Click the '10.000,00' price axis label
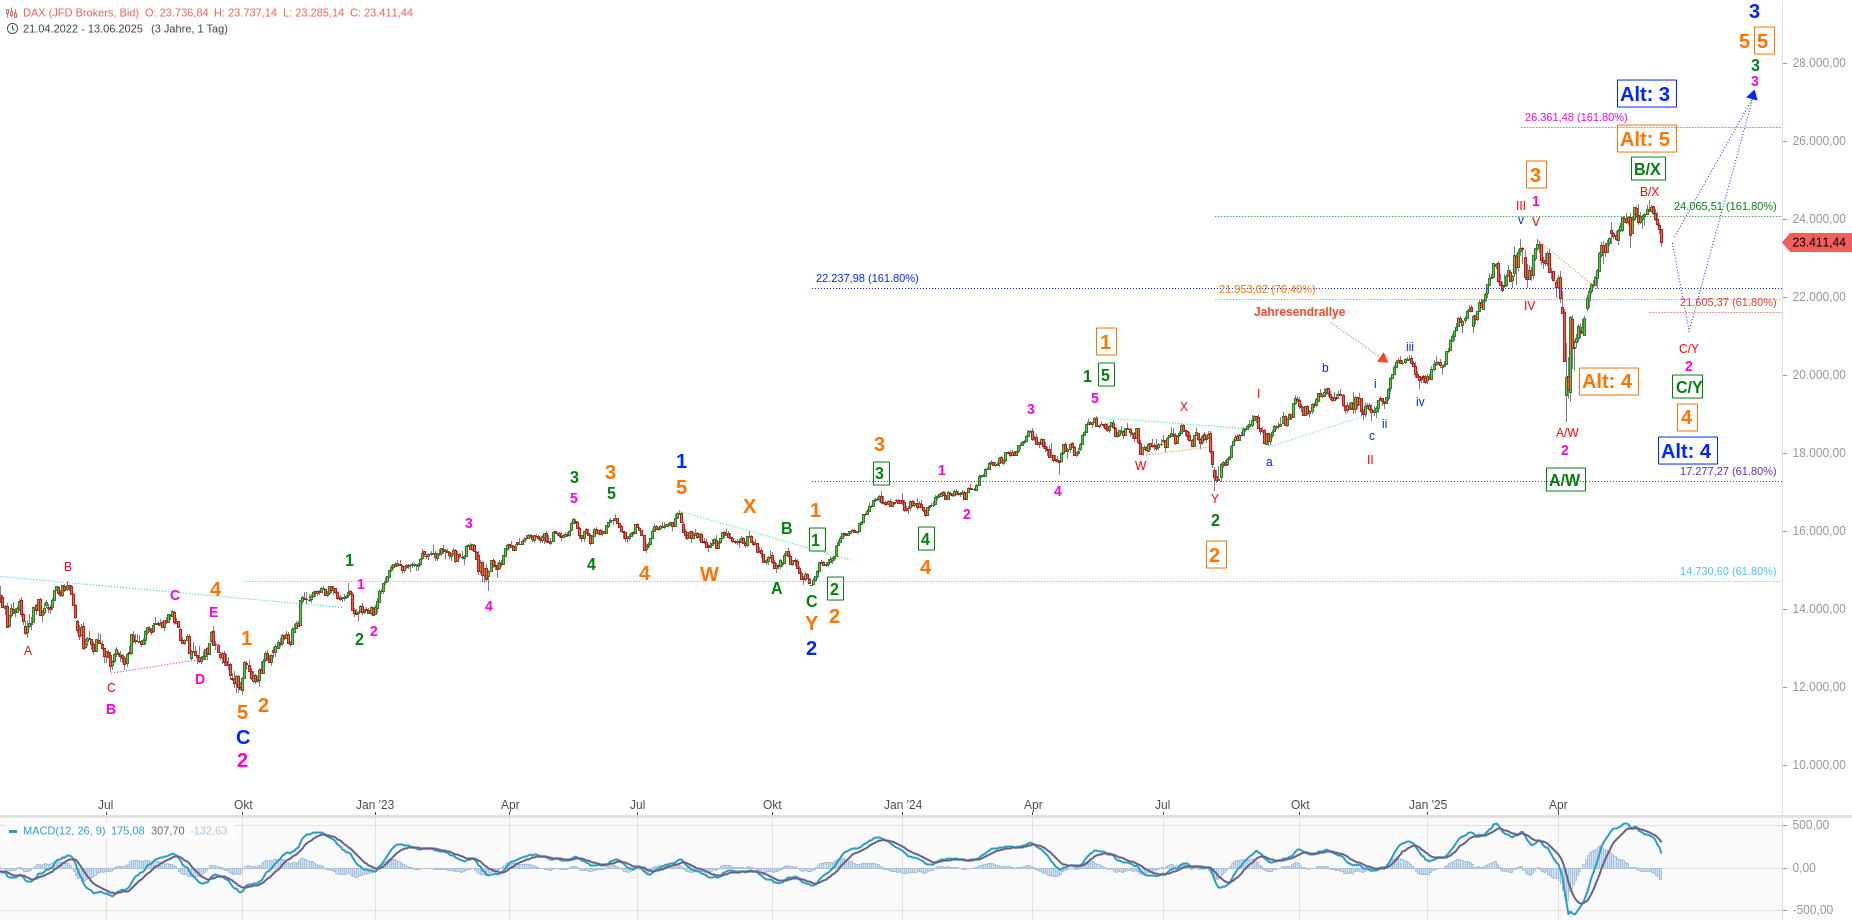This screenshot has height=920, width=1852. tap(1819, 765)
